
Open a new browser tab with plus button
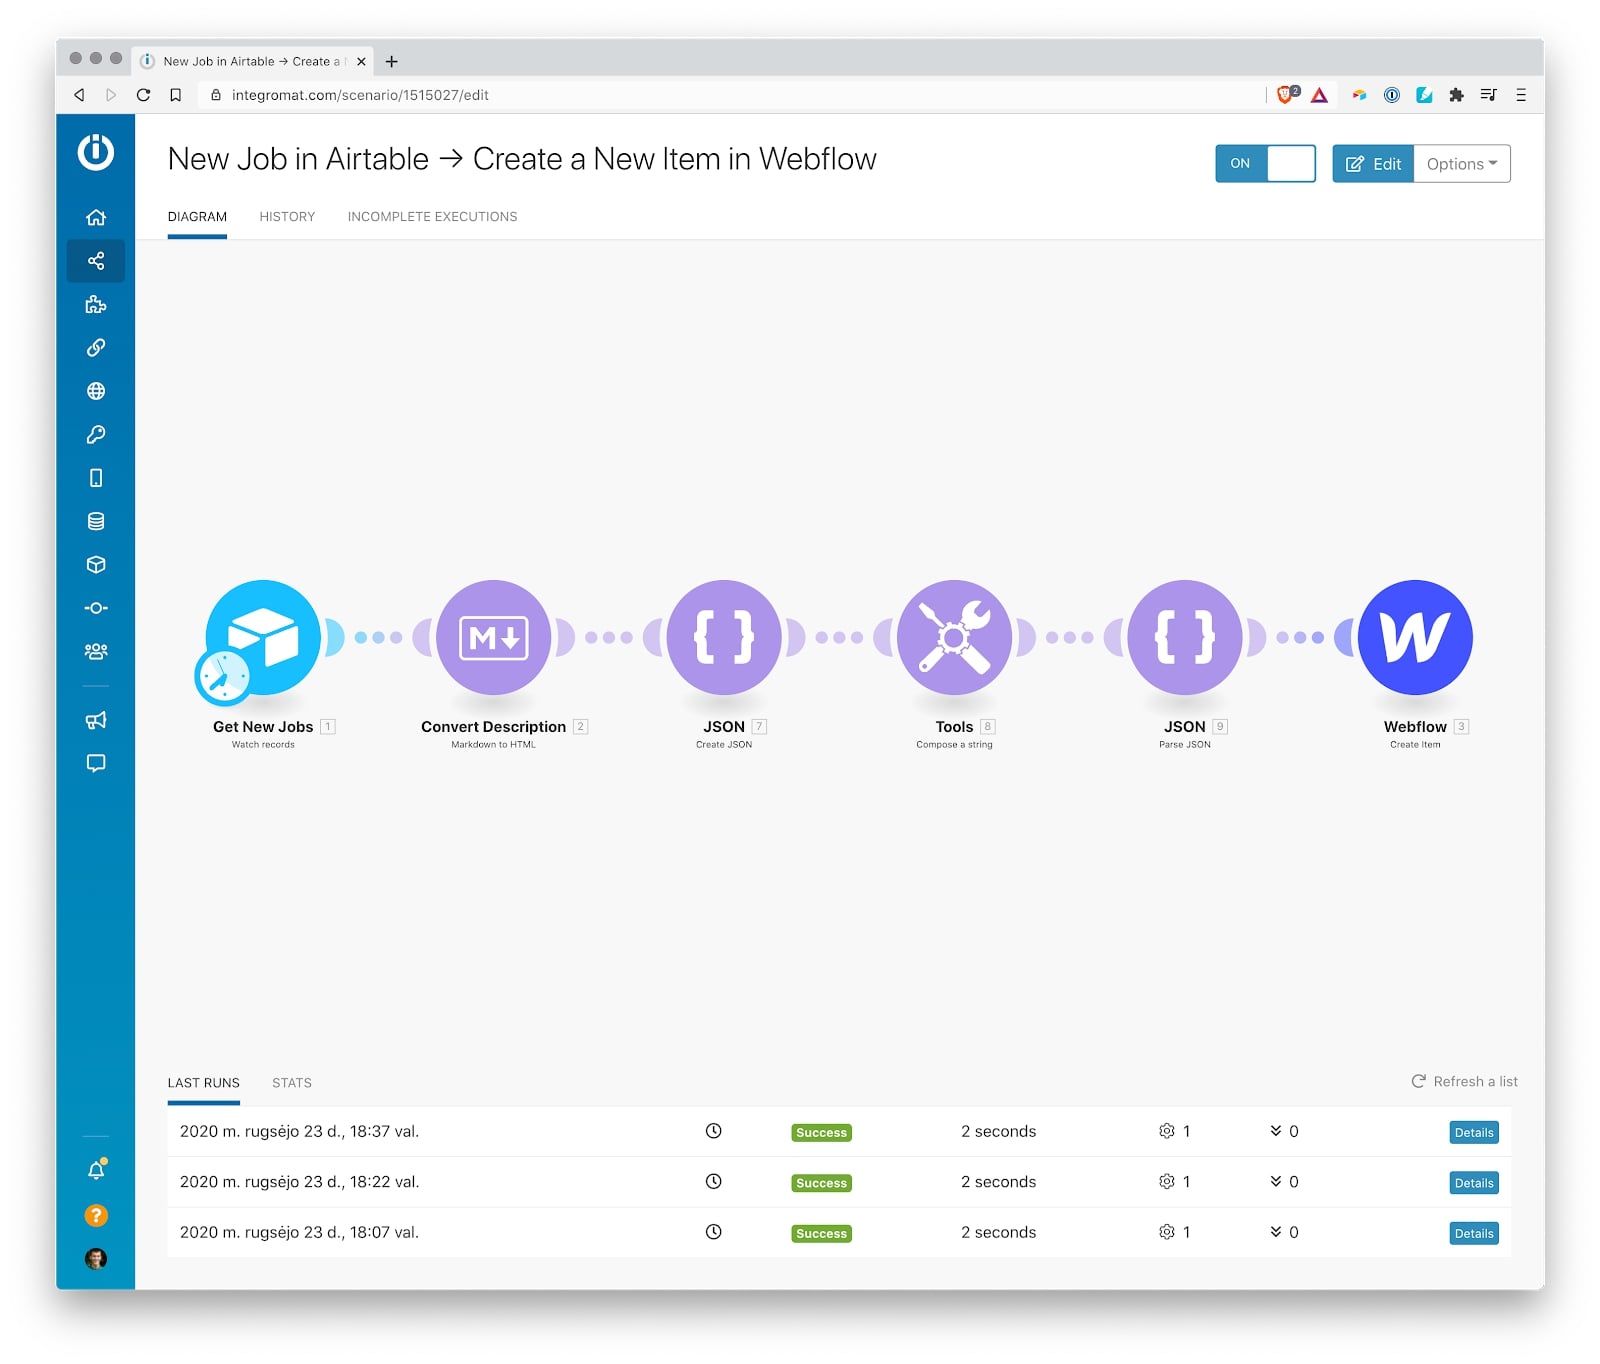(392, 62)
